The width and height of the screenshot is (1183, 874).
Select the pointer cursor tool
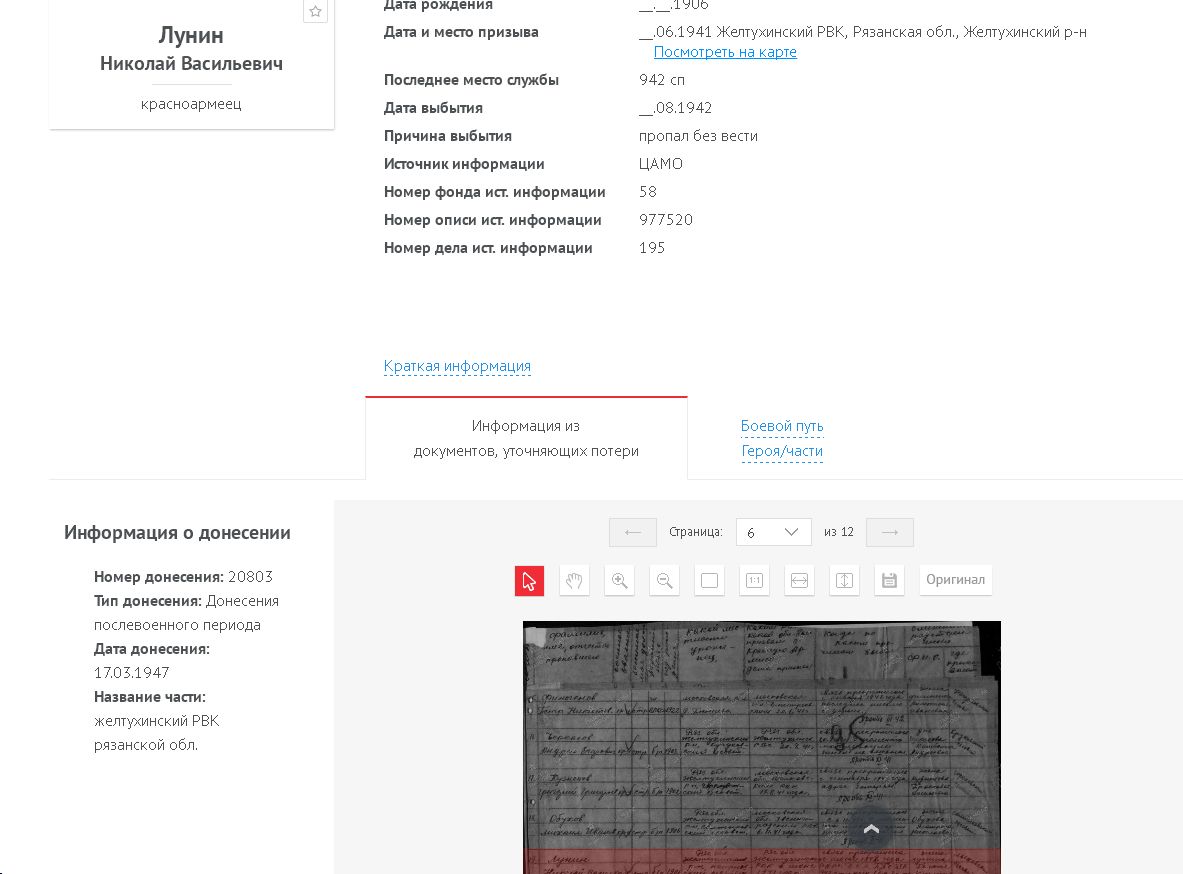coord(529,581)
